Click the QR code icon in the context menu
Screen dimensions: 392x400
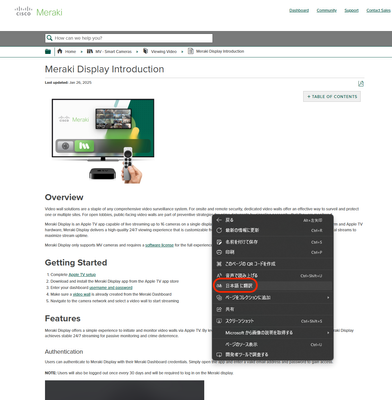click(219, 264)
